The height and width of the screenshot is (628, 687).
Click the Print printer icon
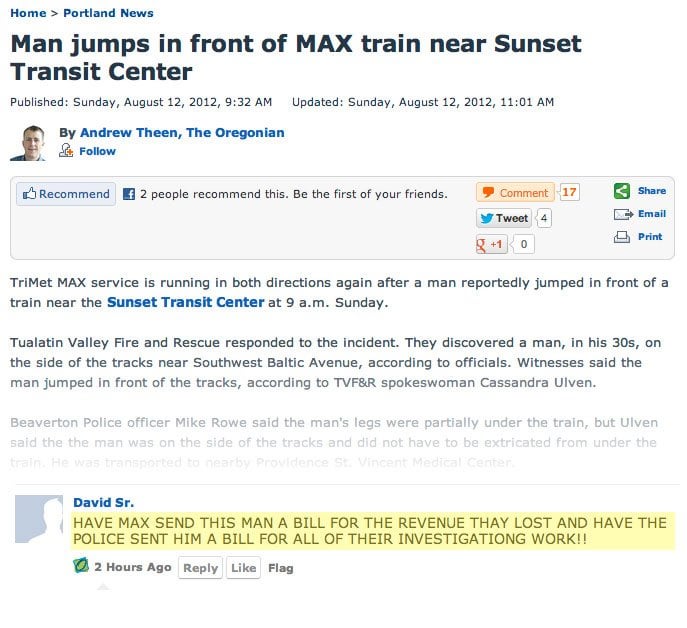(x=622, y=237)
